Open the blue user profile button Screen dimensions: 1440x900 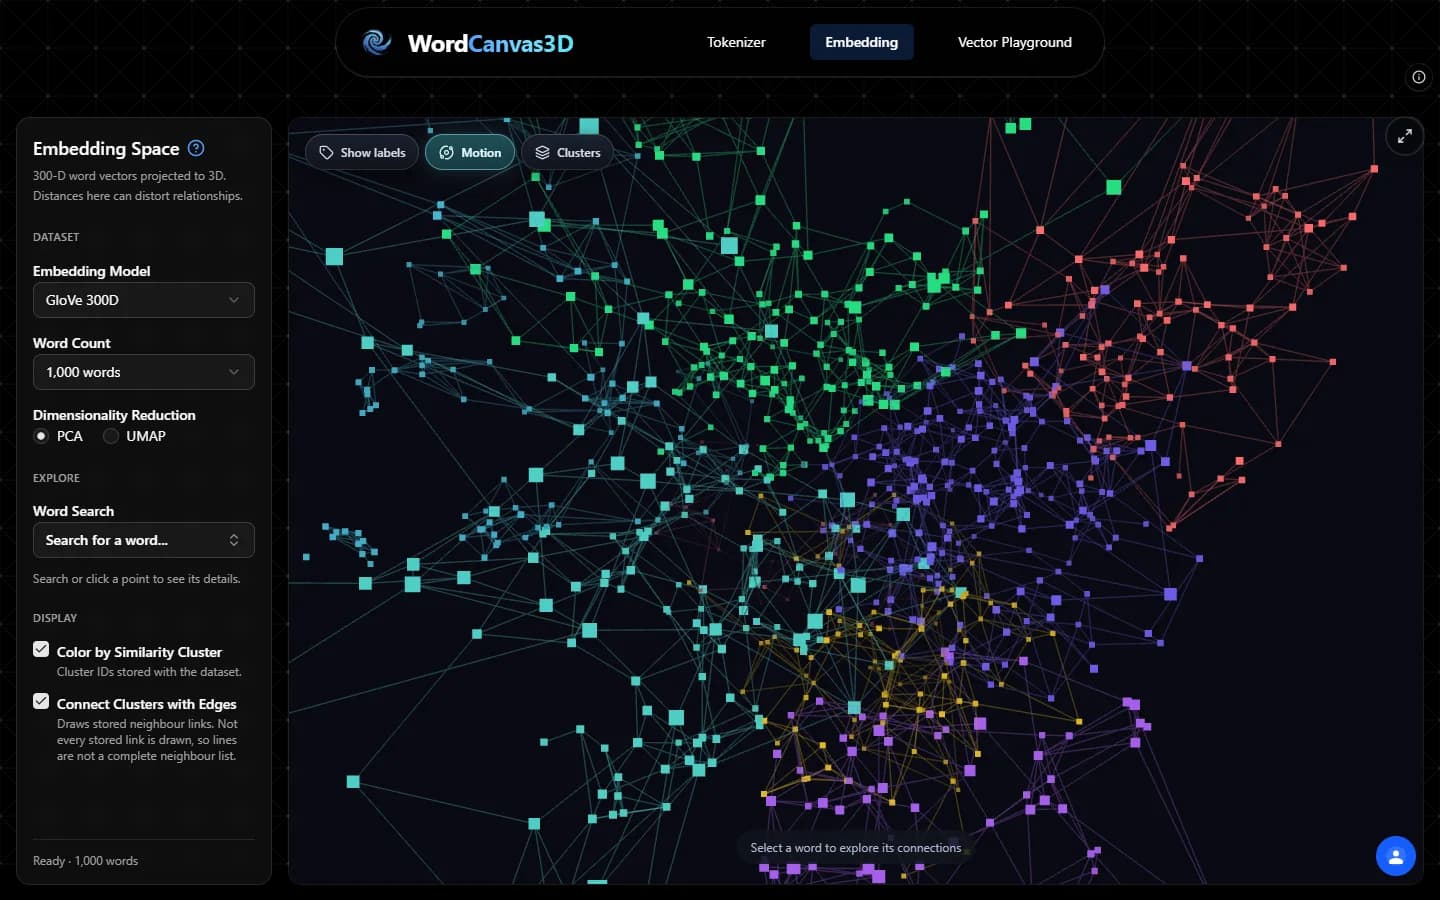tap(1396, 856)
